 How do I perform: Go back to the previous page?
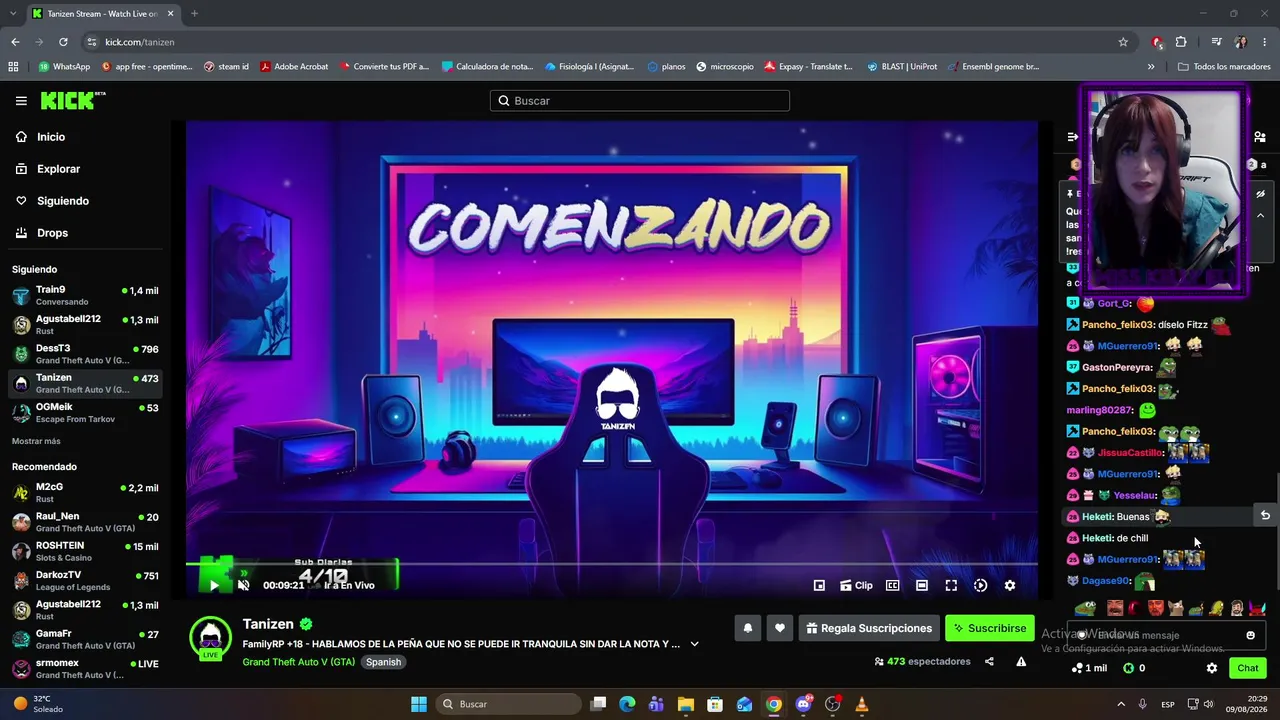(x=15, y=42)
